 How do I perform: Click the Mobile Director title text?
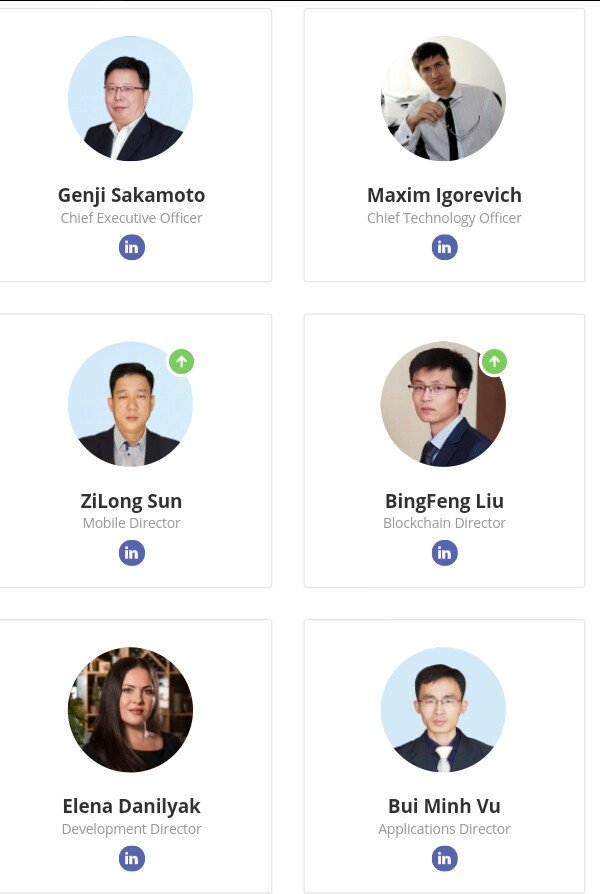click(132, 523)
